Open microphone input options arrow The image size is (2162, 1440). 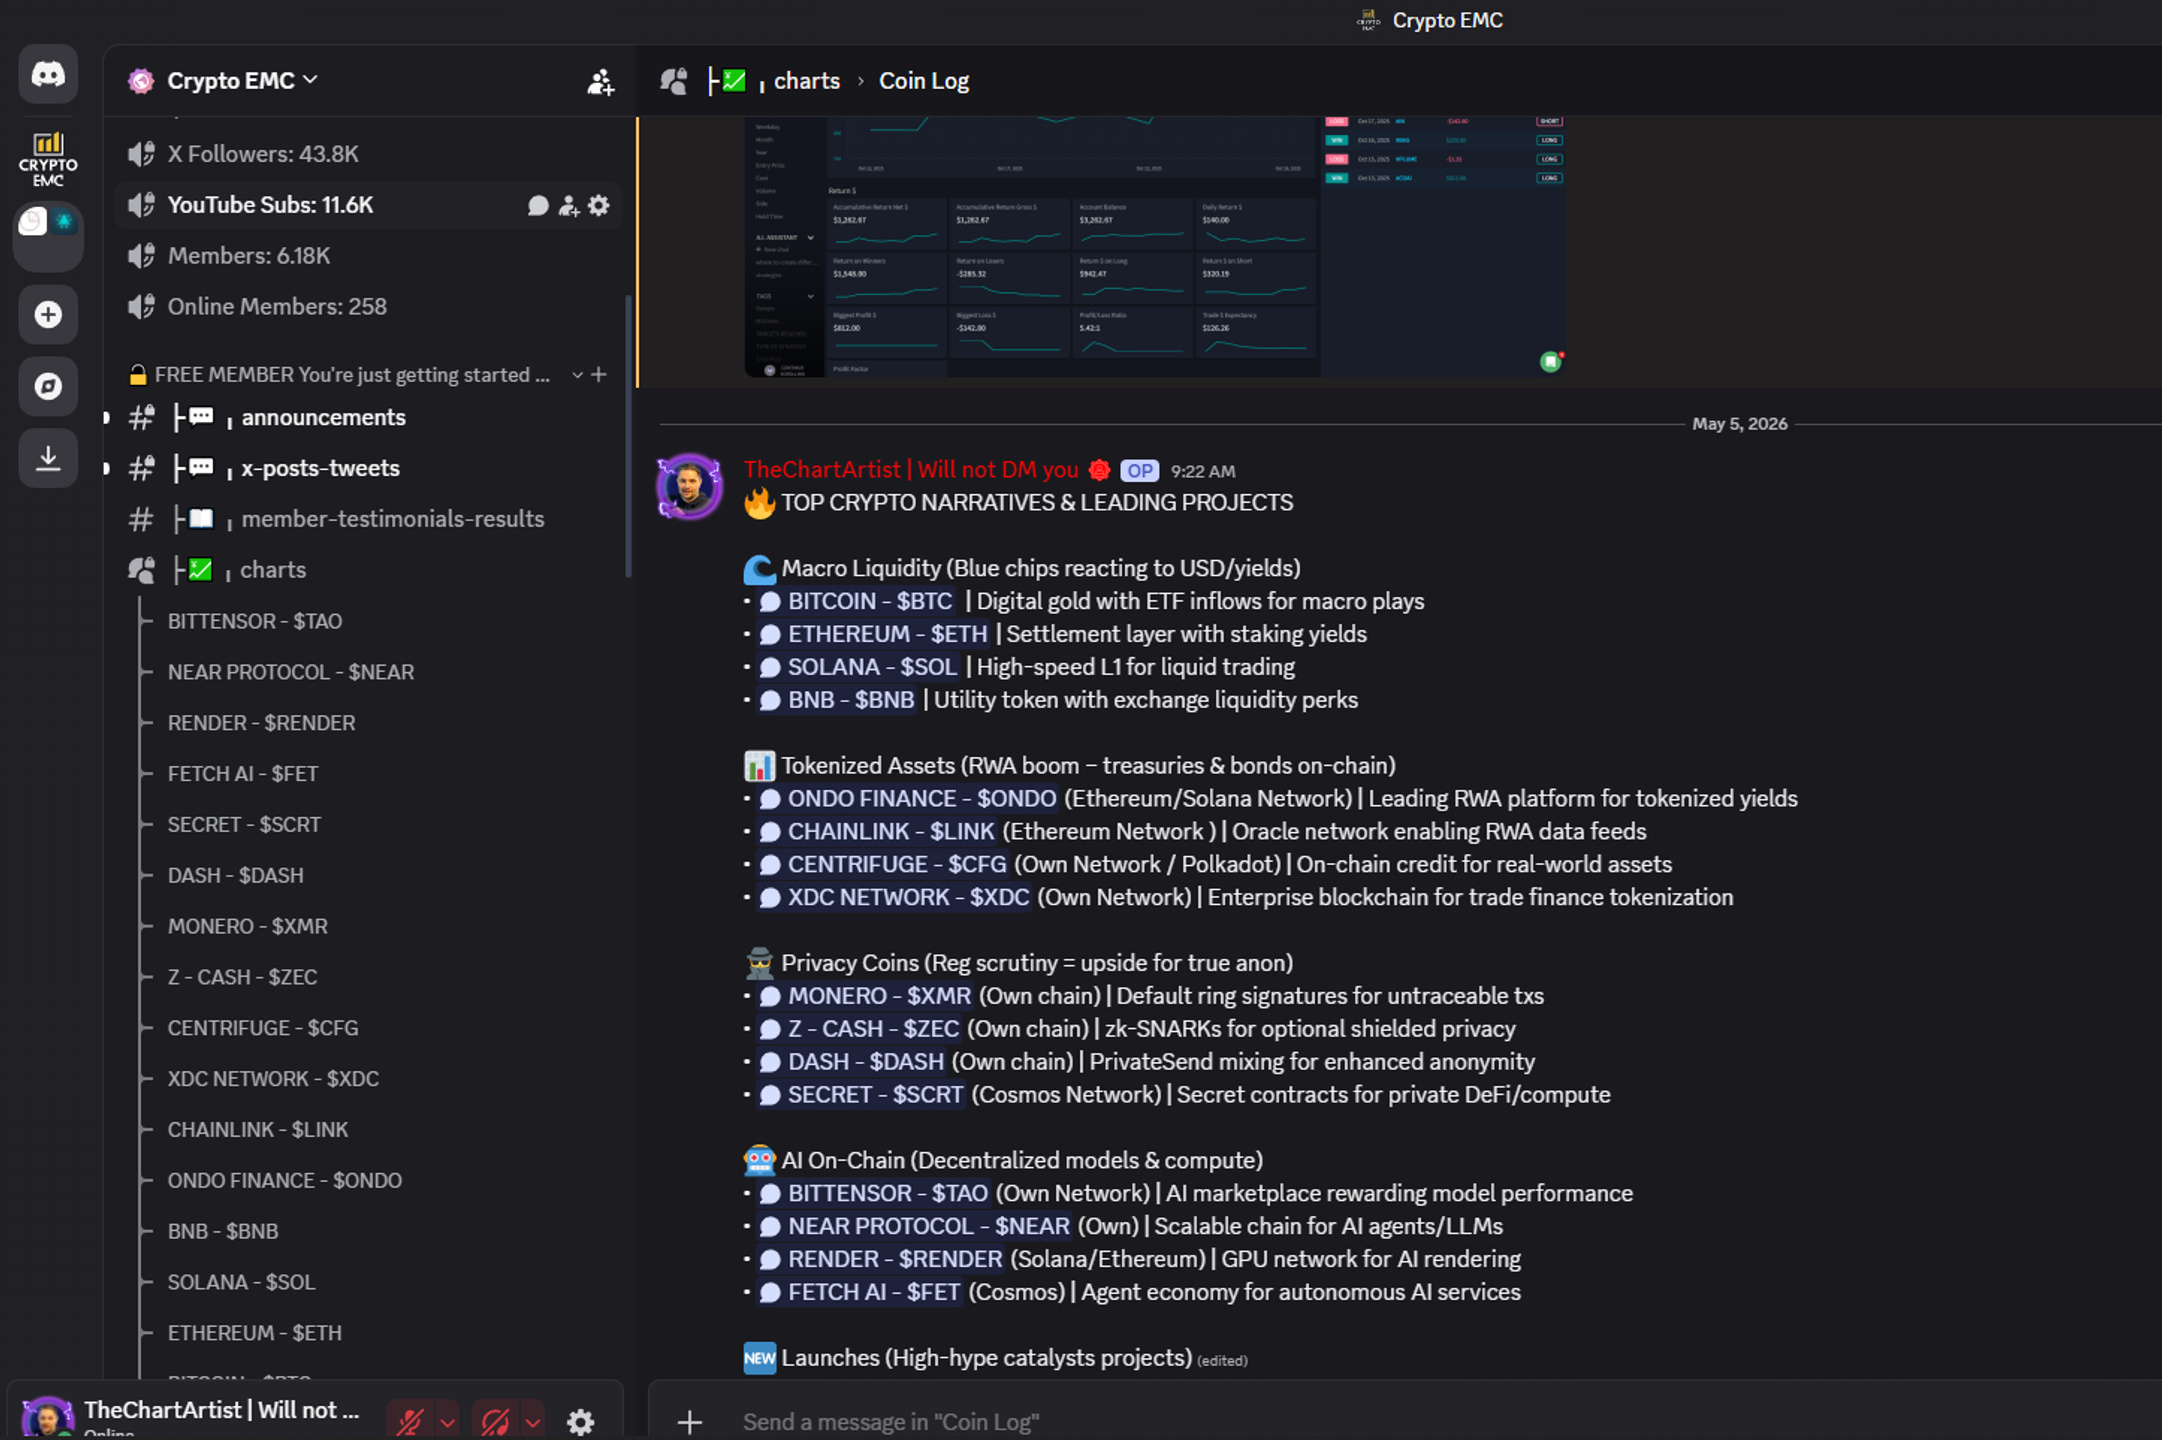click(448, 1421)
